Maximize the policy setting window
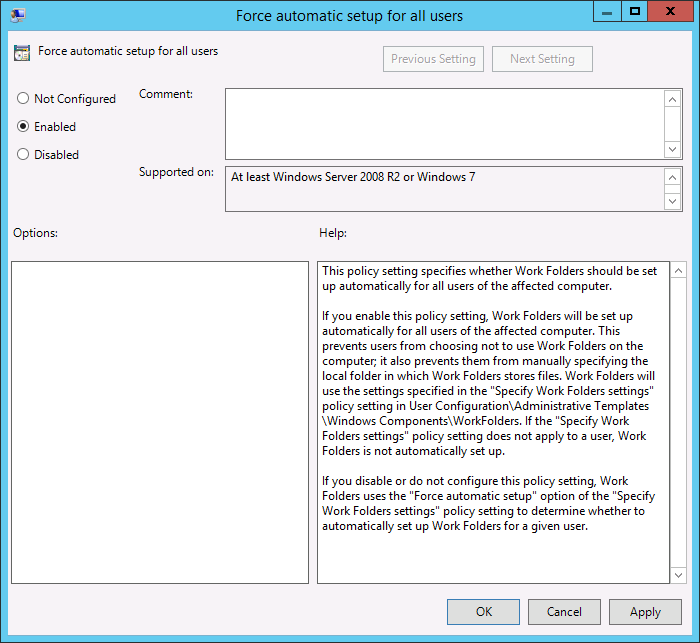The image size is (700, 643). [634, 12]
